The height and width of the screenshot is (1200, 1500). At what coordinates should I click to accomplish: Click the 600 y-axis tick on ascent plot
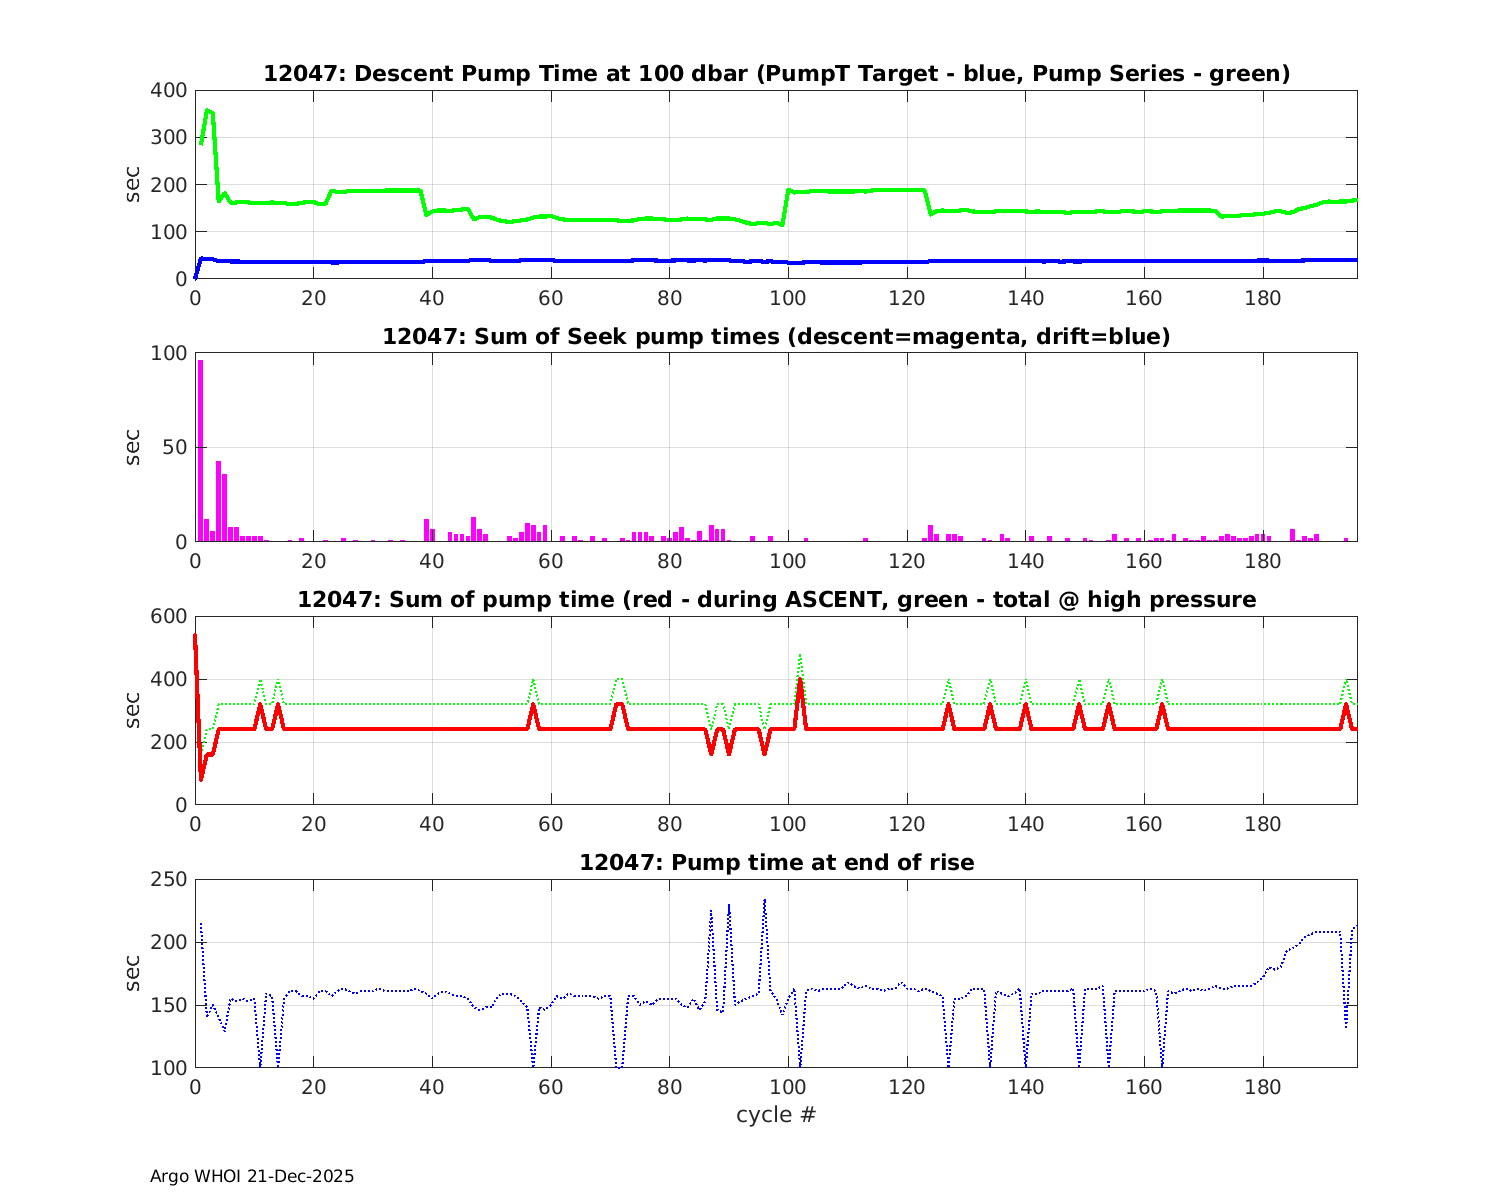point(168,617)
